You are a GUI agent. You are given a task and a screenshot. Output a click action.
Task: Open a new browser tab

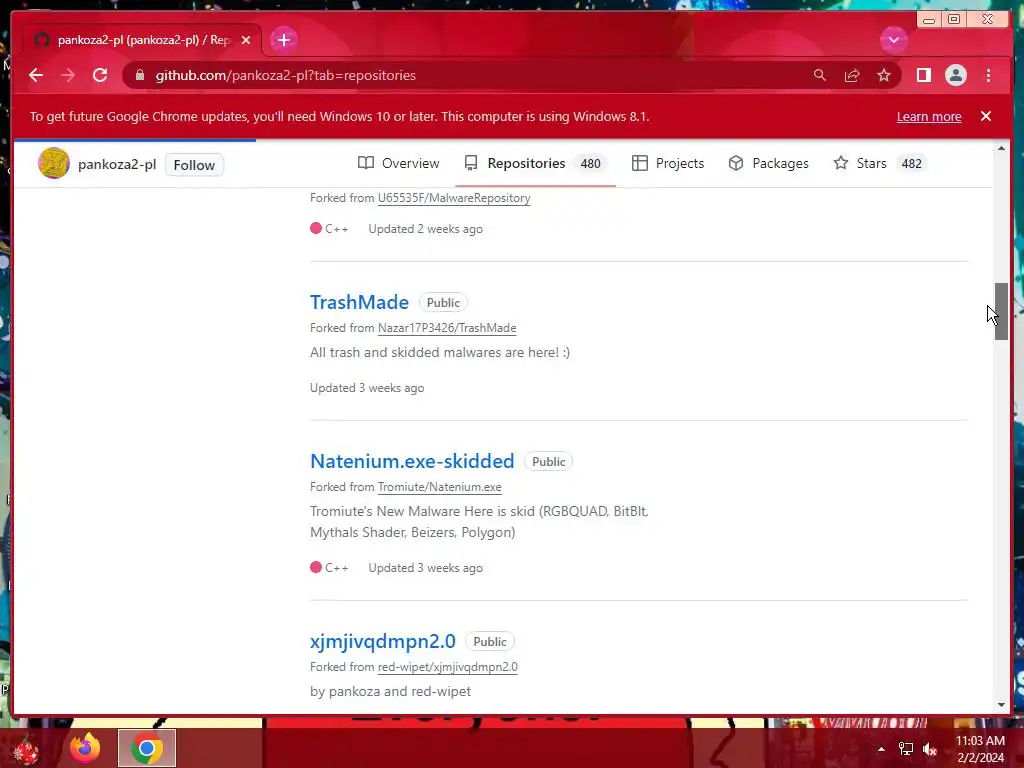coord(283,40)
